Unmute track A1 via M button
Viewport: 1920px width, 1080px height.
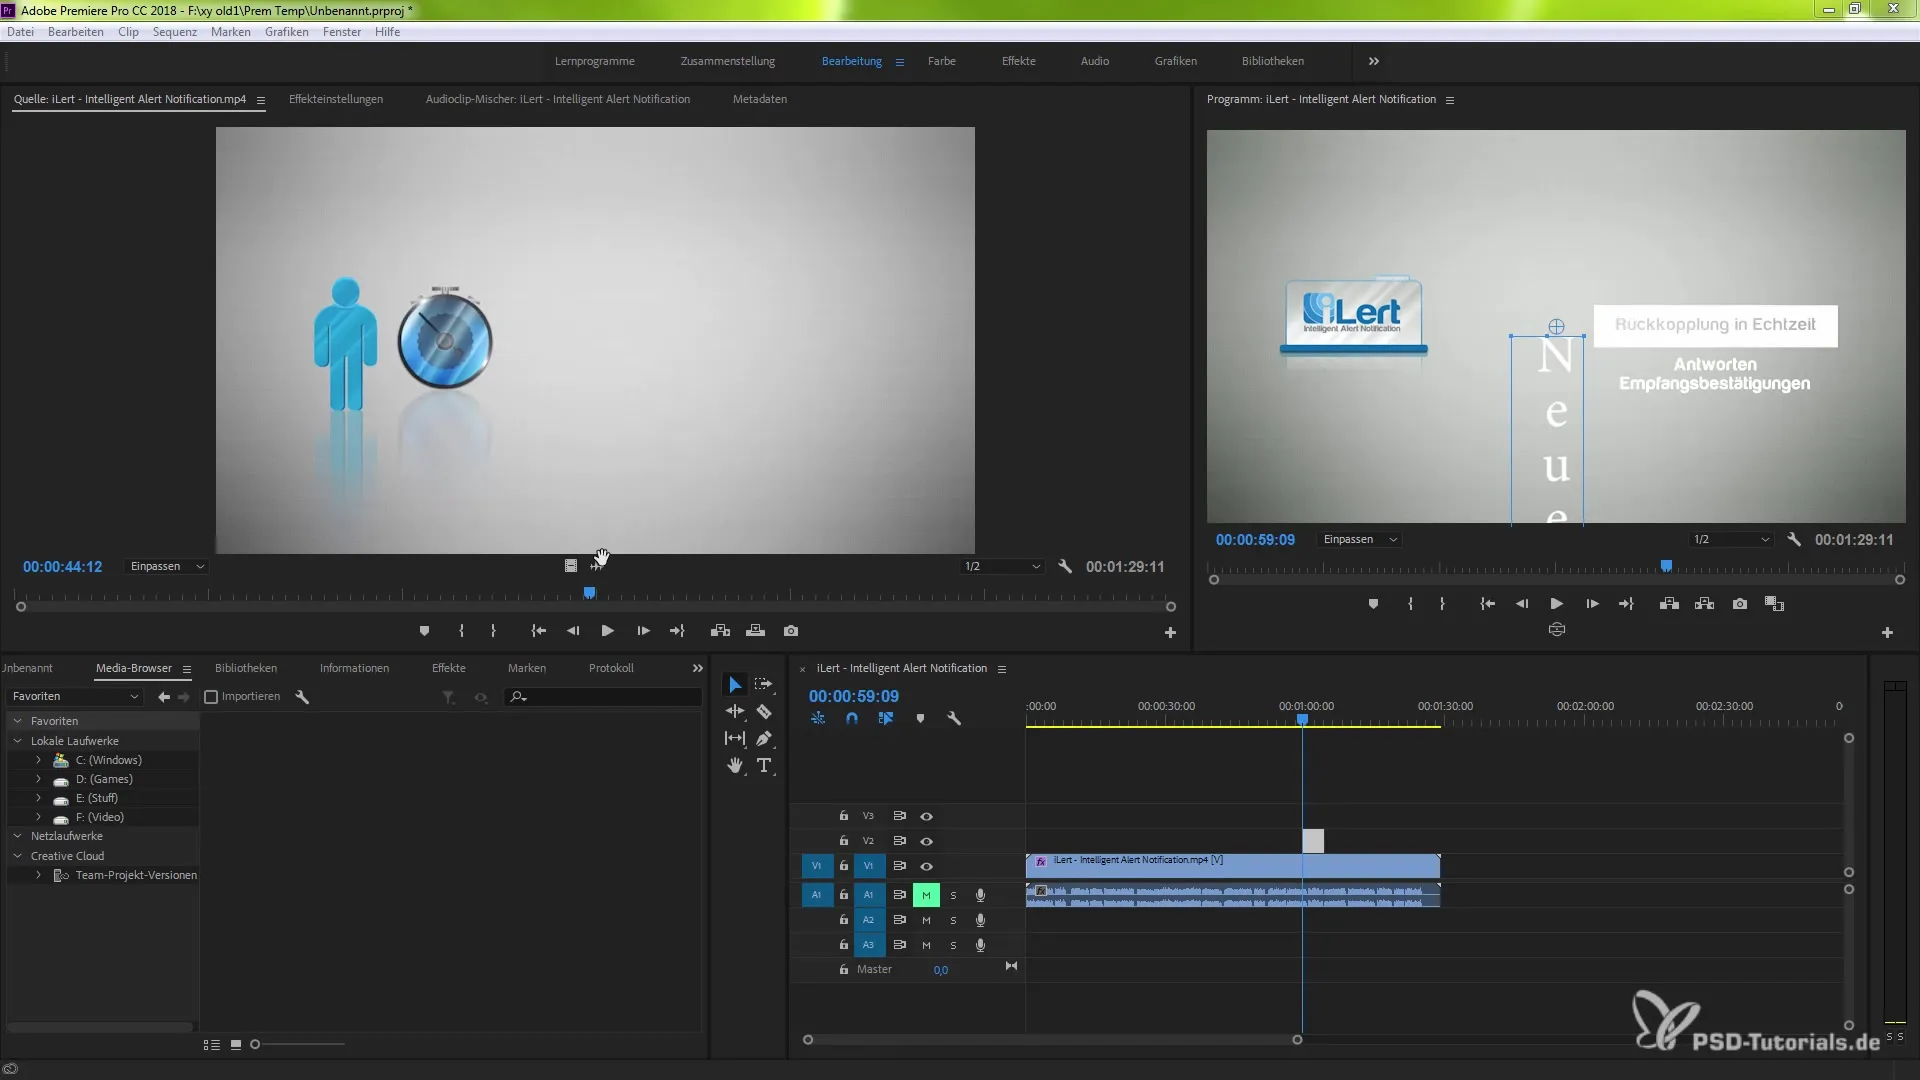pyautogui.click(x=926, y=895)
